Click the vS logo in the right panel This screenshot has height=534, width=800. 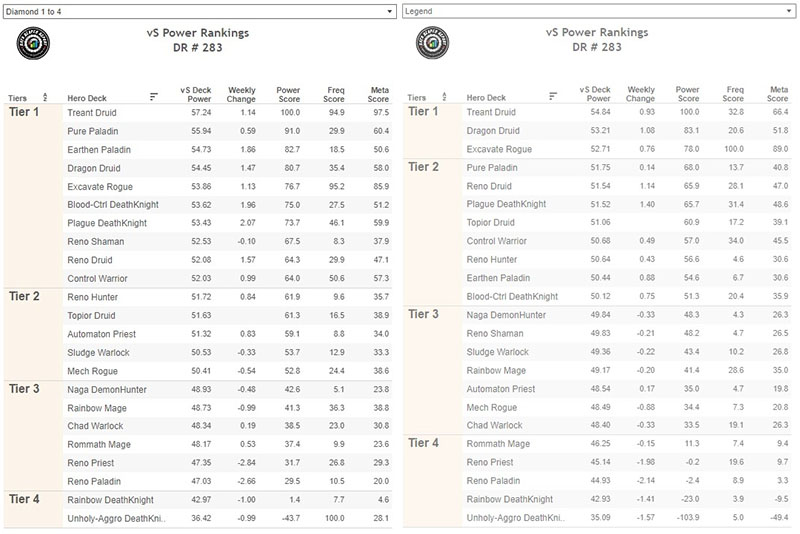[433, 43]
